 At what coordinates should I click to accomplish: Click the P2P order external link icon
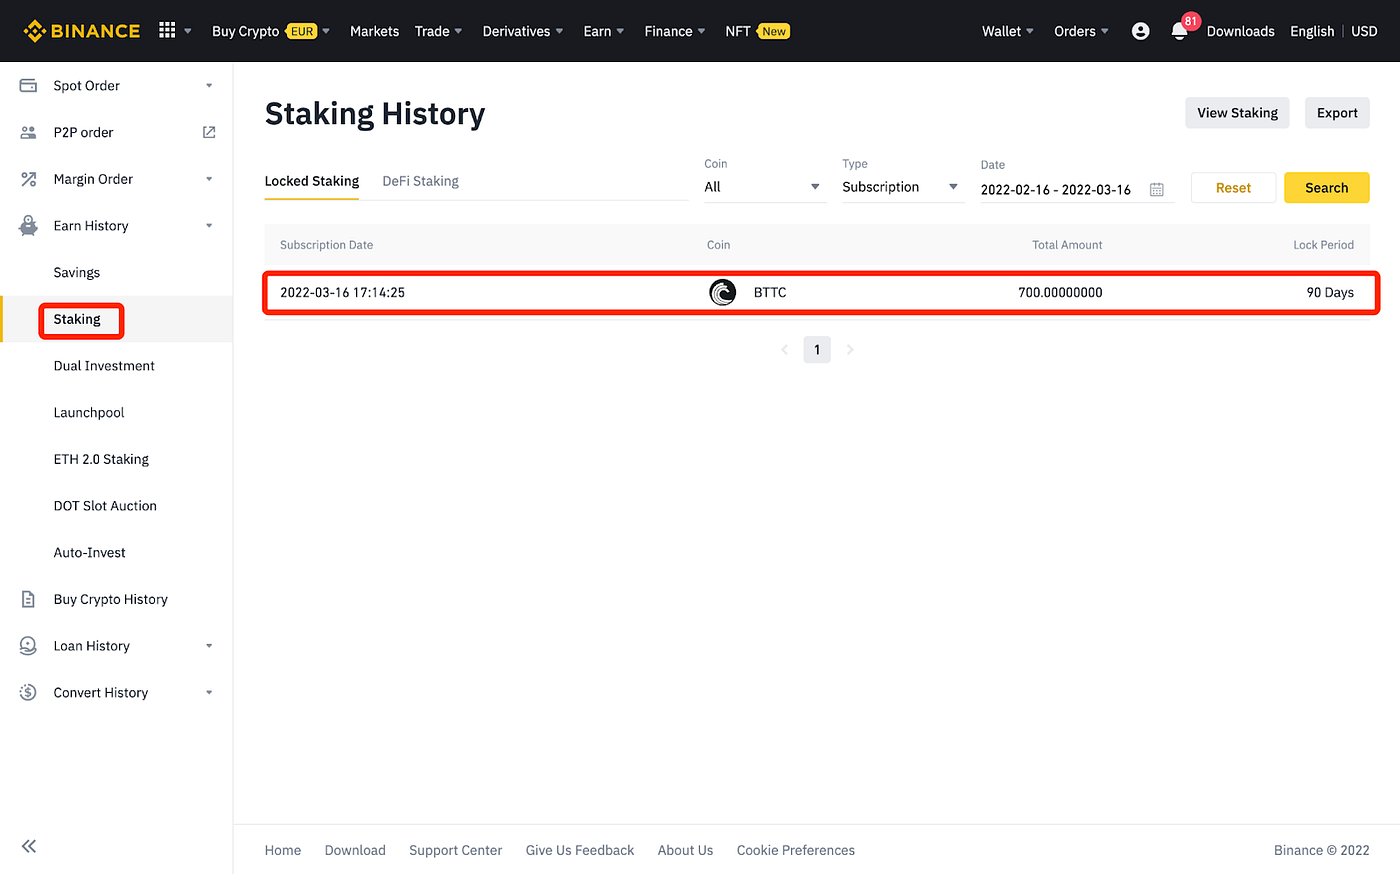208,131
